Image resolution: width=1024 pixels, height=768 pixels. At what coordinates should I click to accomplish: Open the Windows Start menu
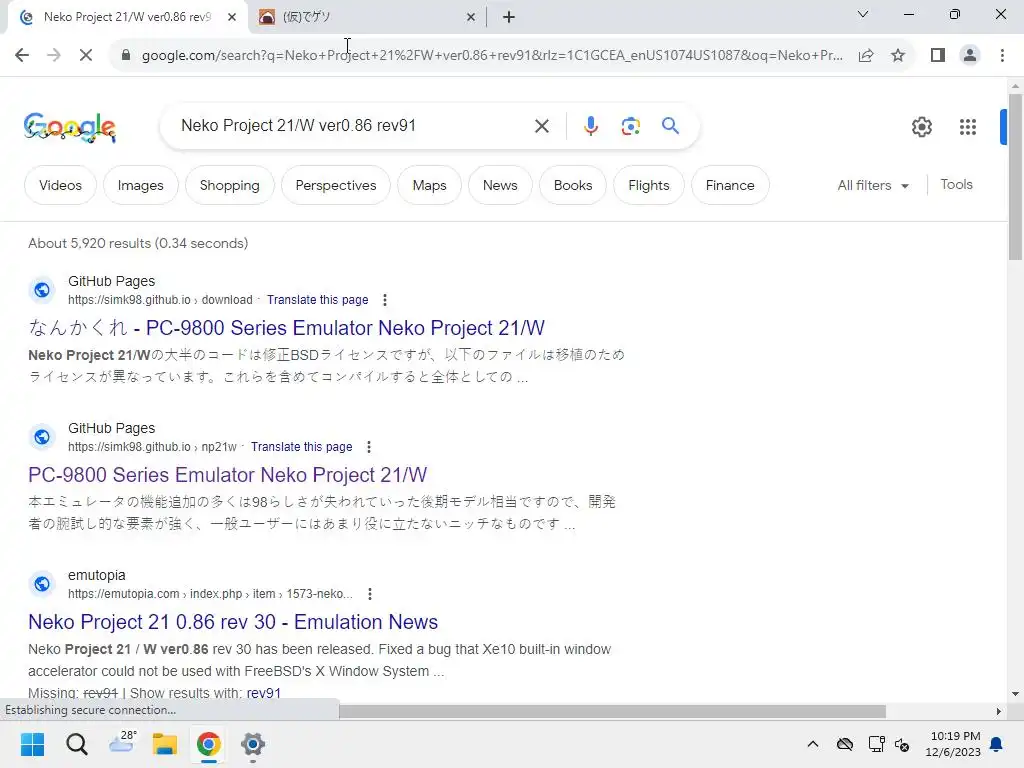coord(32,744)
